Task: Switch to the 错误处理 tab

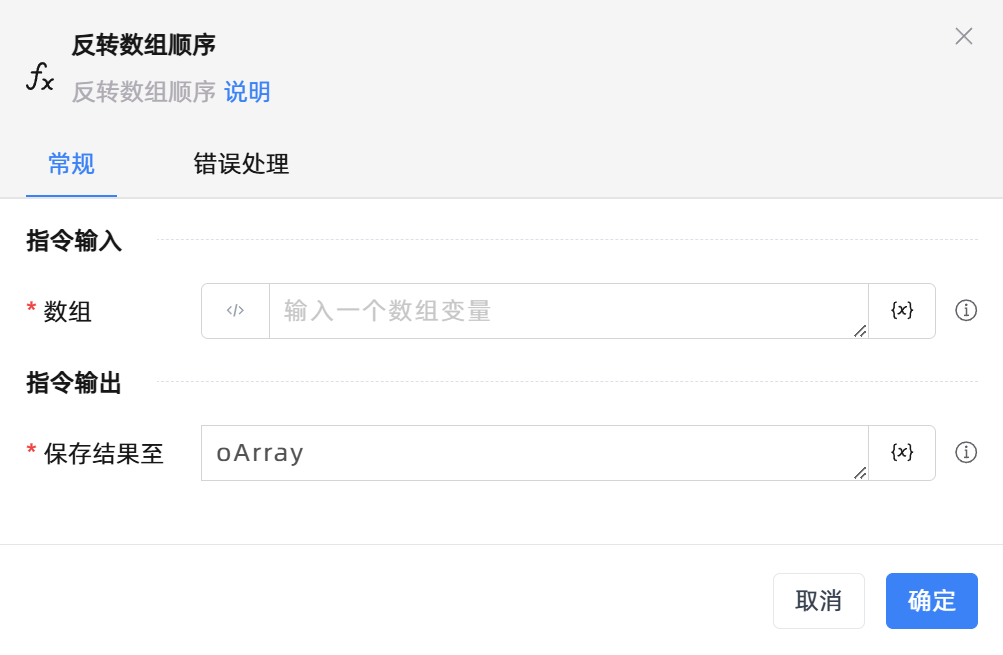Action: 241,165
